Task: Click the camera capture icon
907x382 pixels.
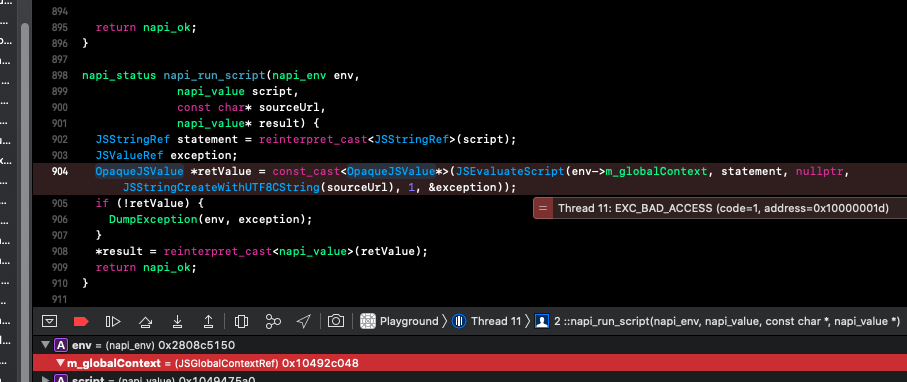Action: coord(336,321)
